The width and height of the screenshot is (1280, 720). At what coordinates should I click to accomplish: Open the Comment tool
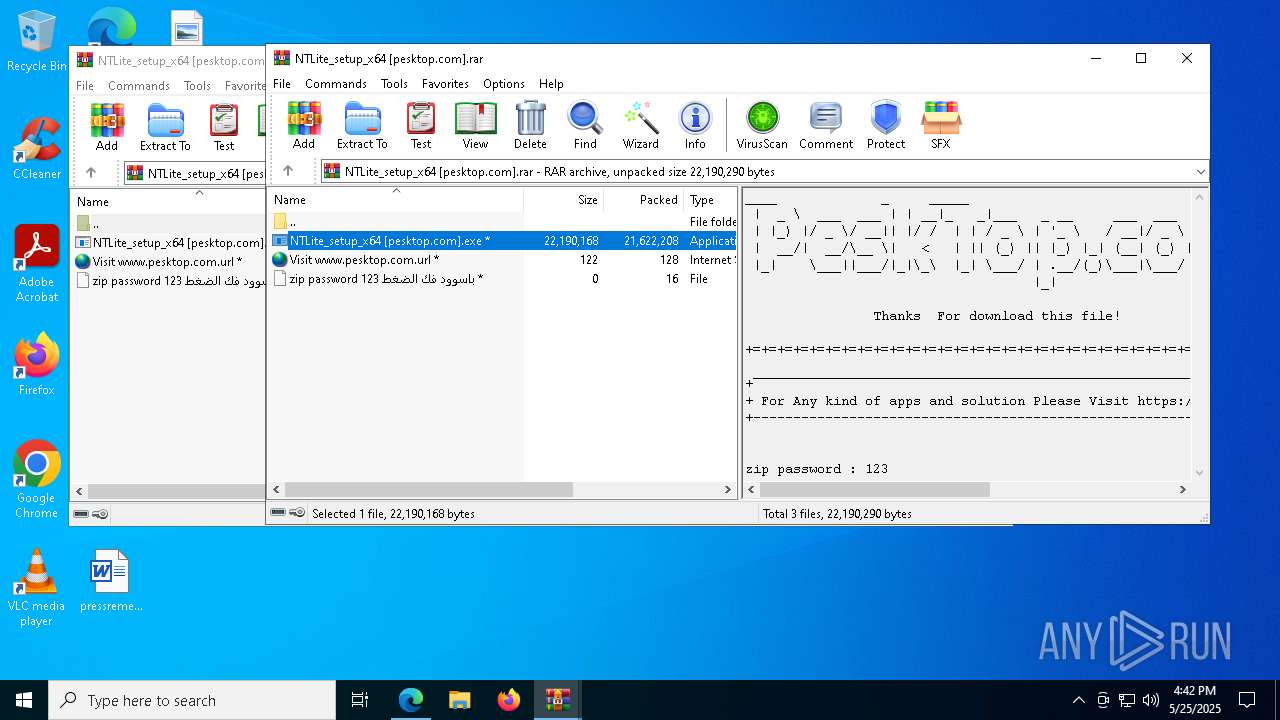click(x=826, y=125)
